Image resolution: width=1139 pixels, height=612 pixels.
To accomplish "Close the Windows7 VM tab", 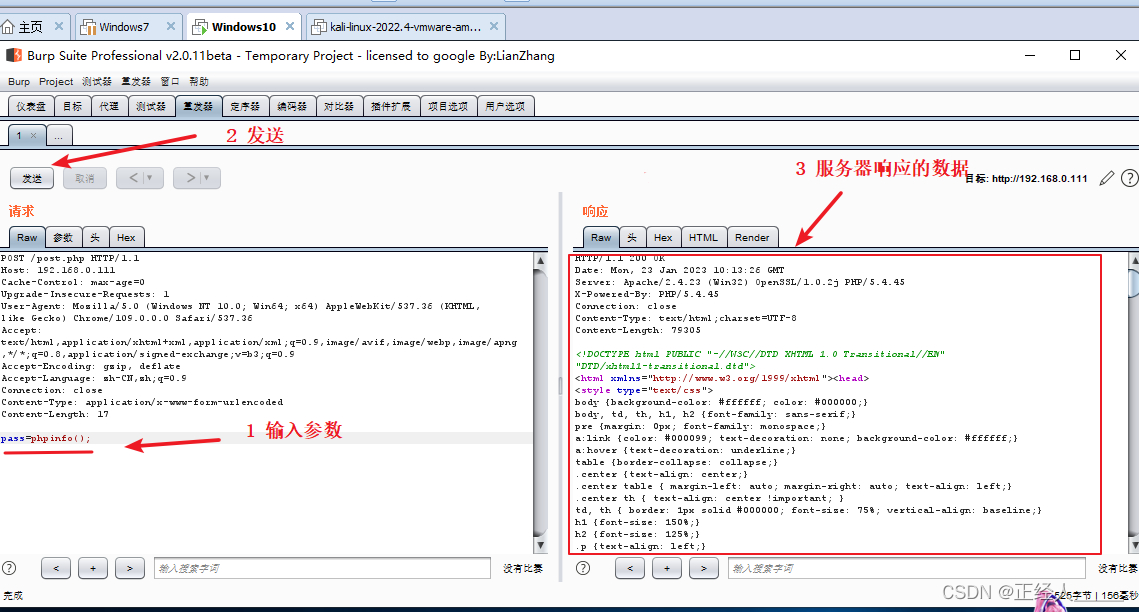I will coord(171,26).
